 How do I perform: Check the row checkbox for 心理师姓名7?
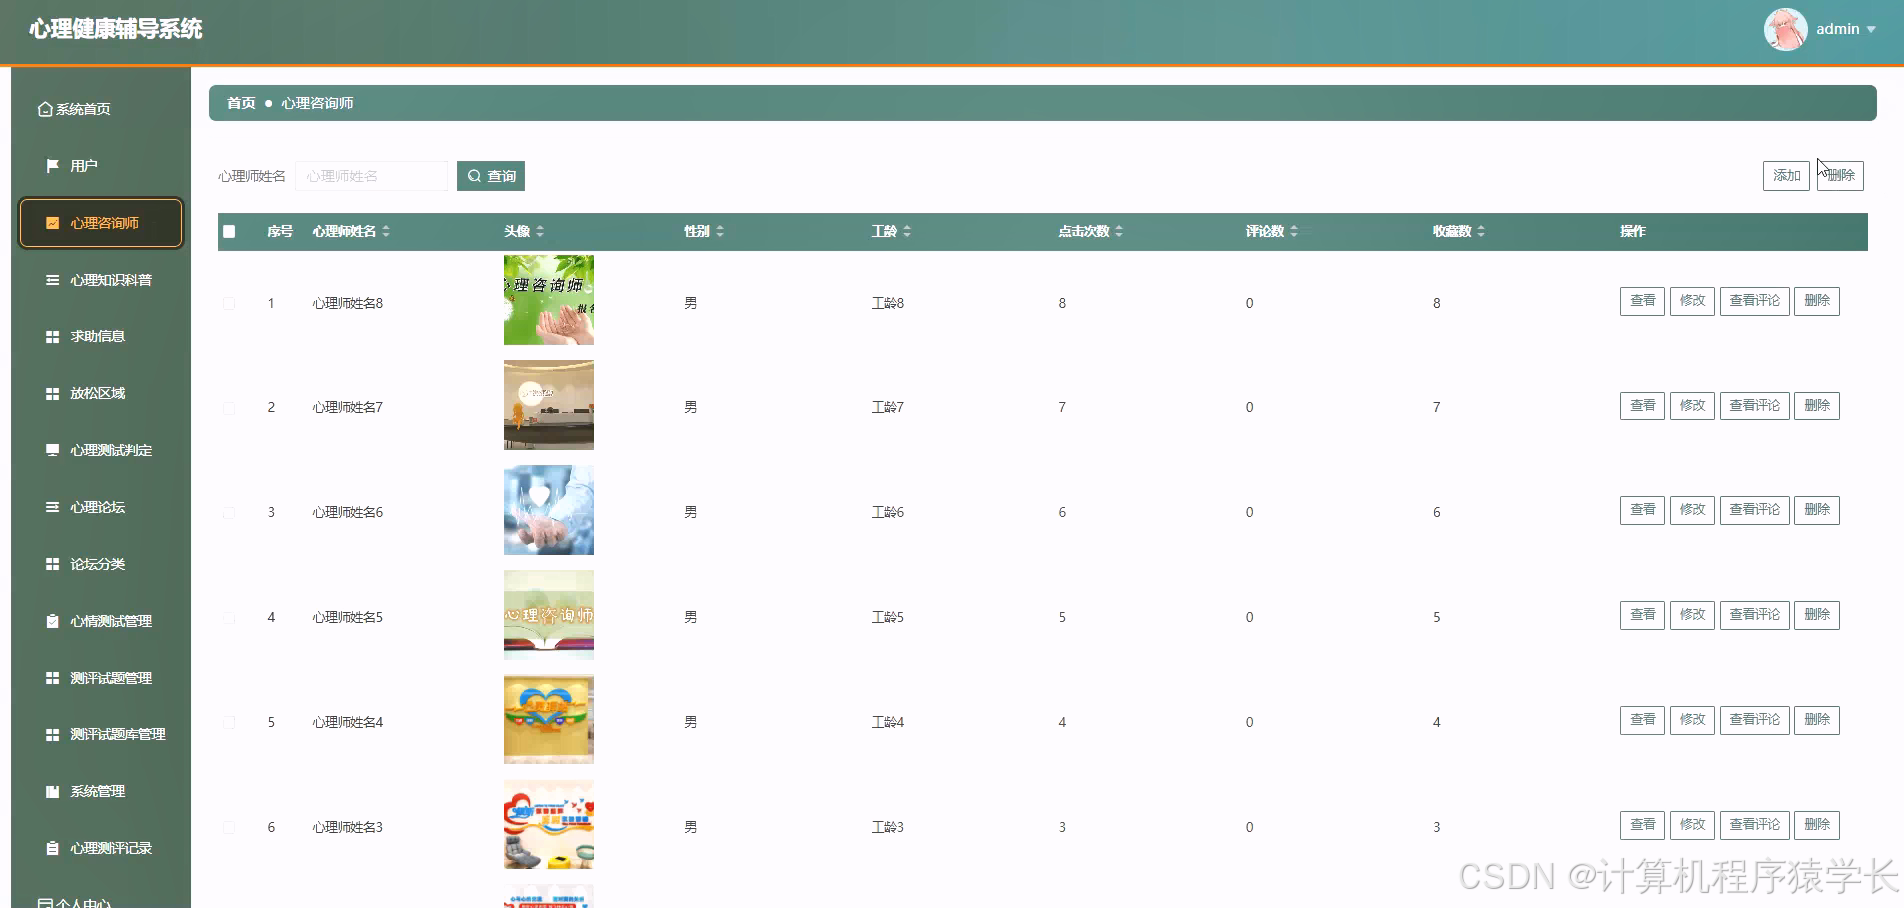tap(229, 408)
